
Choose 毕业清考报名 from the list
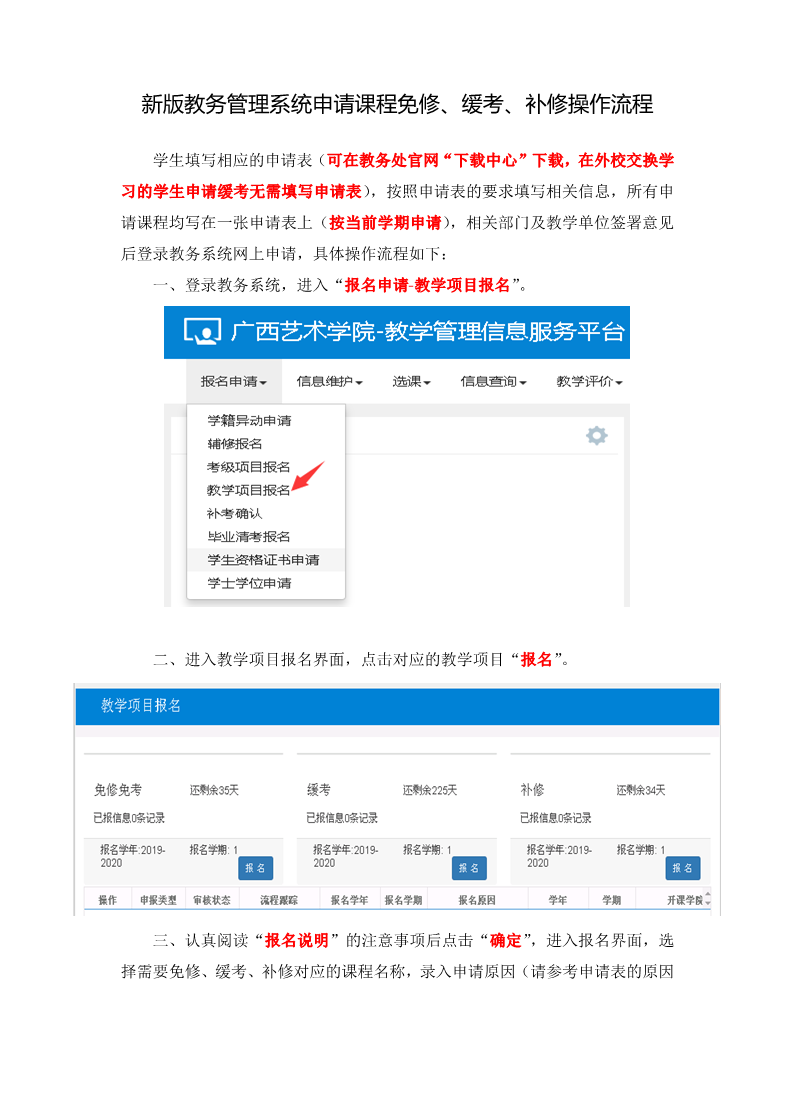[248, 536]
